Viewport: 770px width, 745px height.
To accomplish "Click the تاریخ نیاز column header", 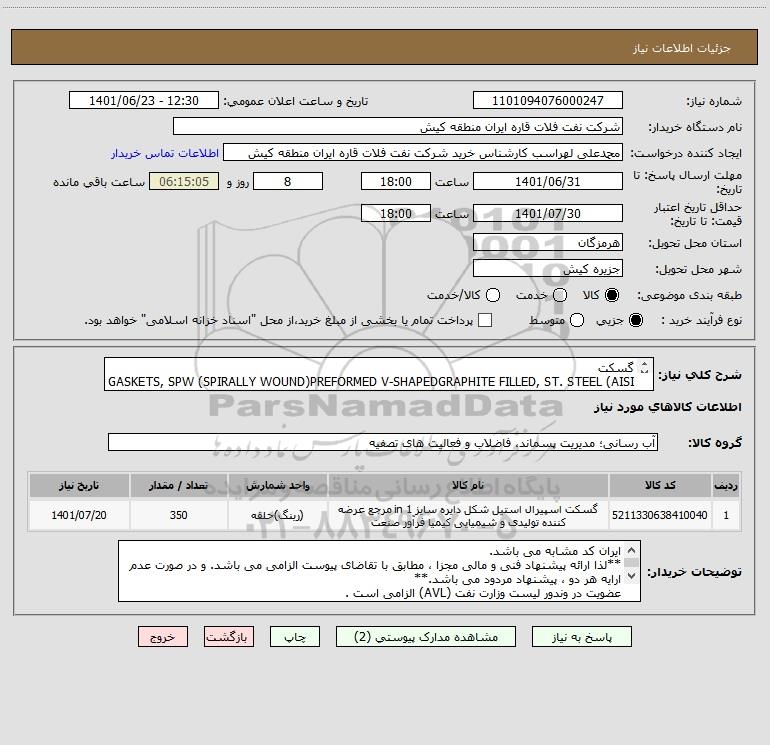I will click(79, 485).
